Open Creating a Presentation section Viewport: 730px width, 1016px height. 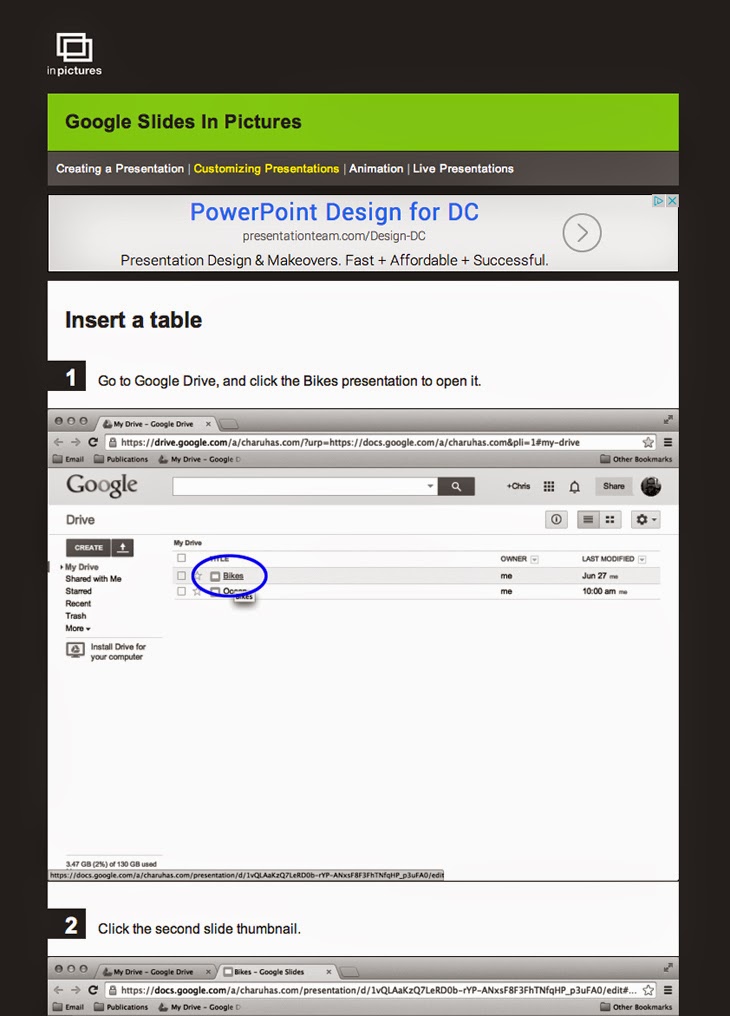click(x=120, y=168)
